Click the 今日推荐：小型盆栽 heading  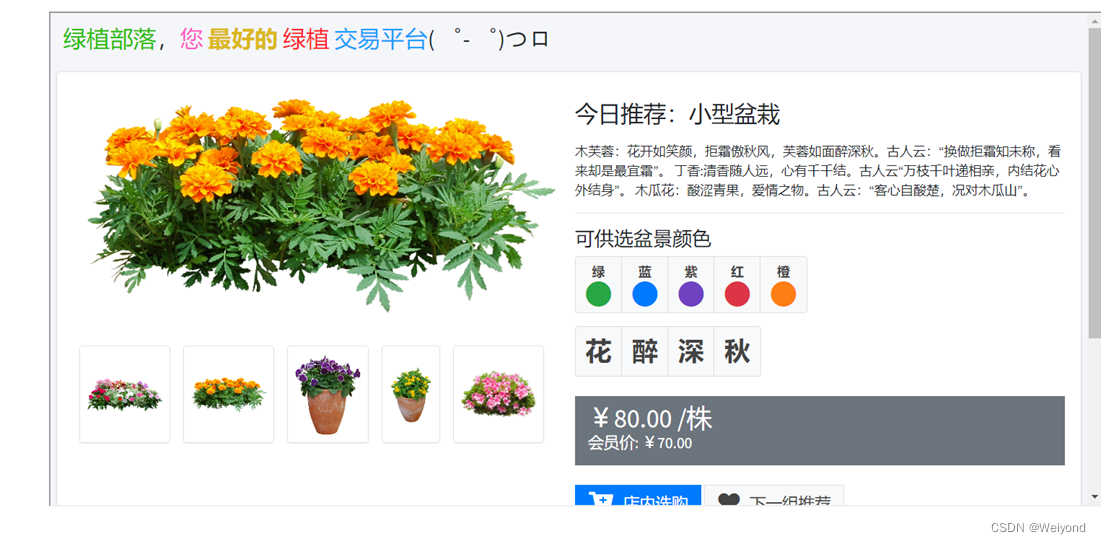click(x=678, y=114)
